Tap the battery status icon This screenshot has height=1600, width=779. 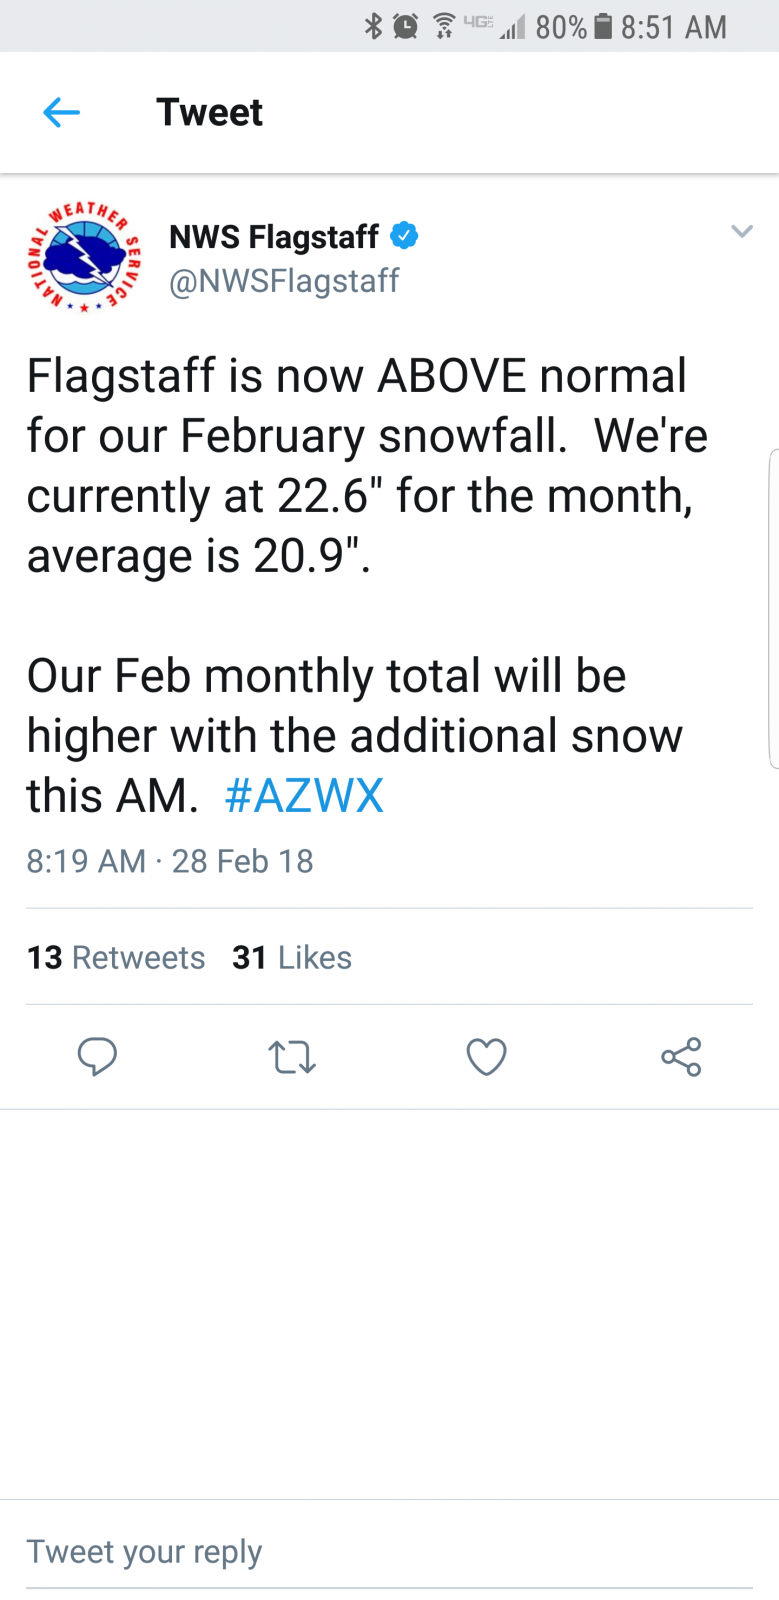(x=602, y=26)
